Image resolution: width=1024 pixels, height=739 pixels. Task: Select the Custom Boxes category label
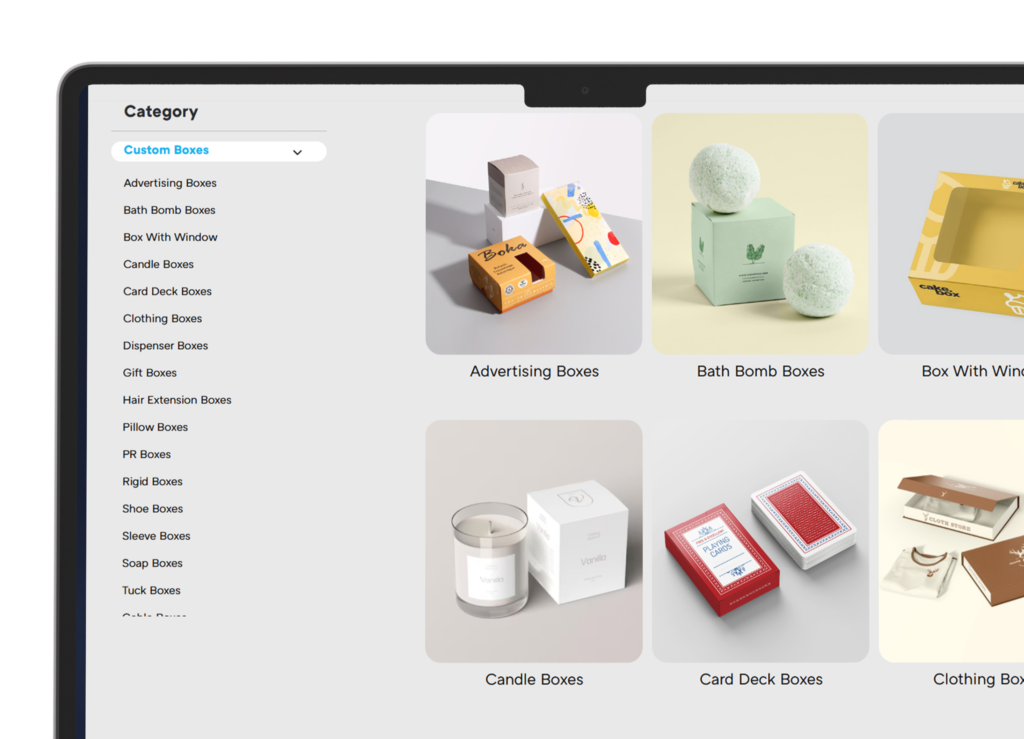pos(167,150)
